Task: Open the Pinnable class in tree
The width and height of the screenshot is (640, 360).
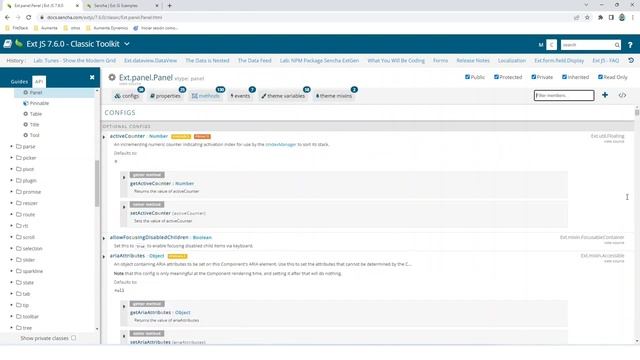Action: pyautogui.click(x=39, y=103)
